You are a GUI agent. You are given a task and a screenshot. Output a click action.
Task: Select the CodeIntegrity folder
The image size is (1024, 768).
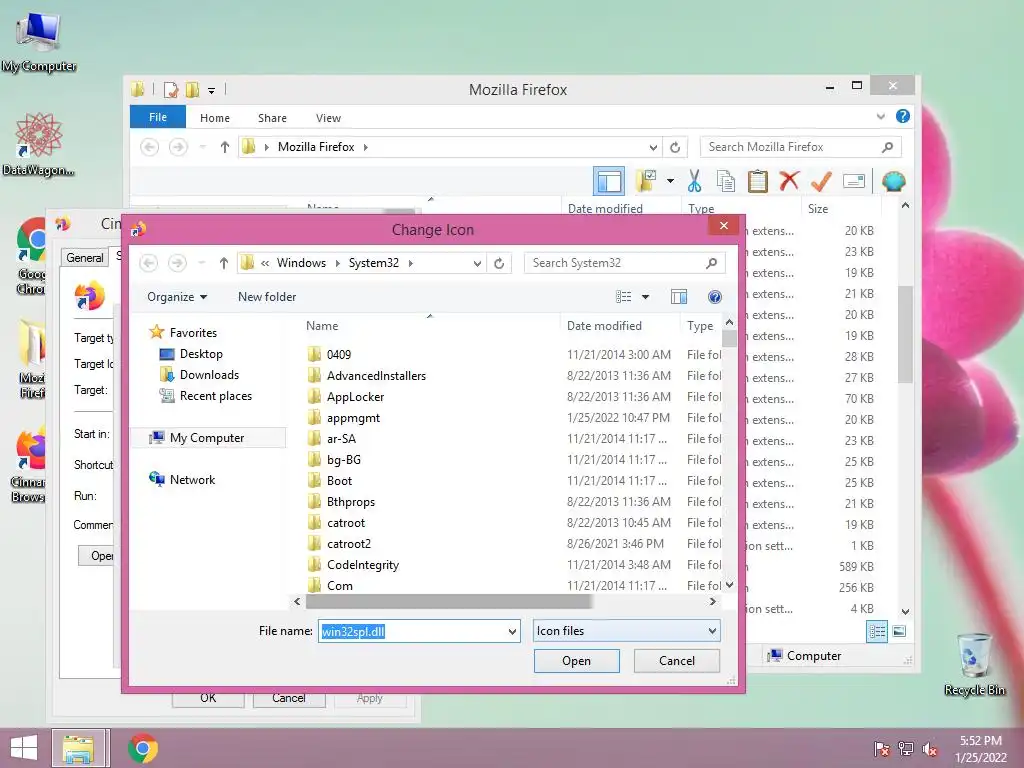[x=362, y=565]
